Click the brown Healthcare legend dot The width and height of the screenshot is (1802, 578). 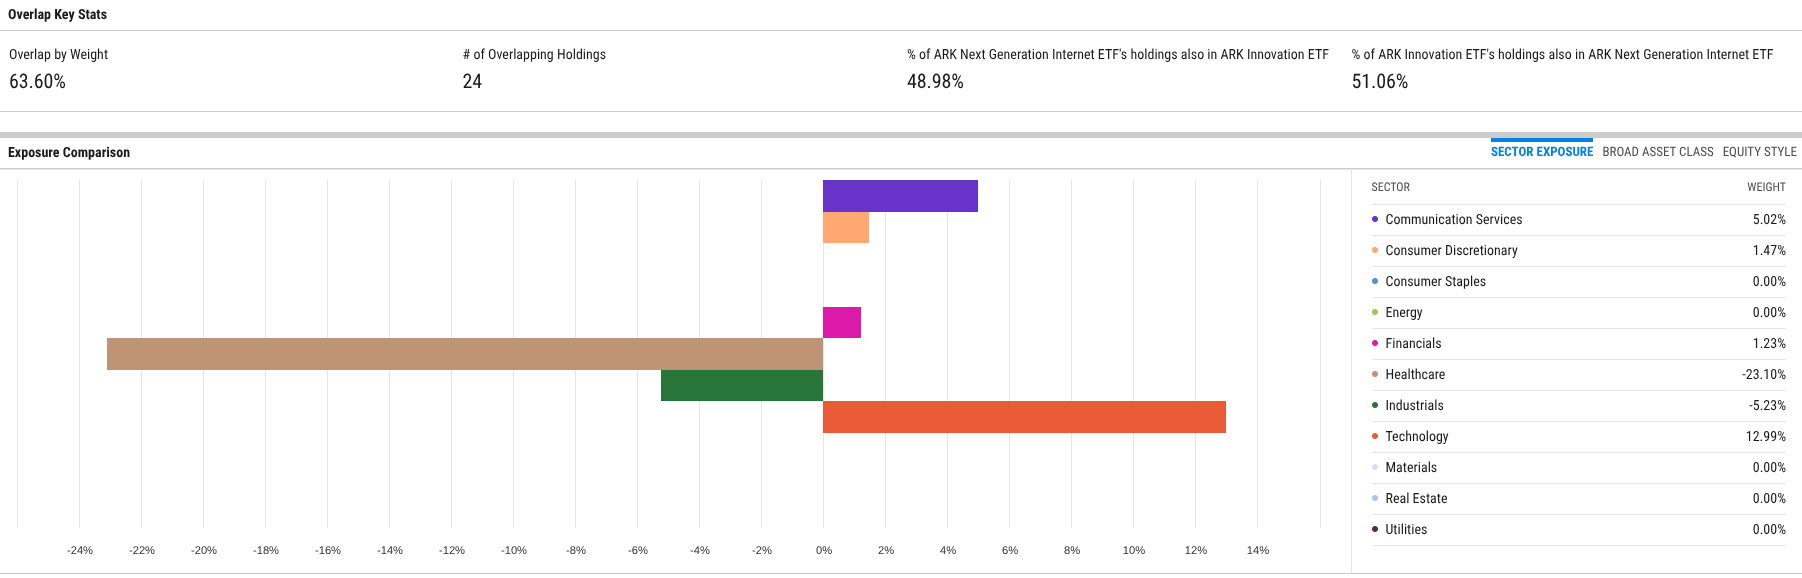click(1375, 374)
